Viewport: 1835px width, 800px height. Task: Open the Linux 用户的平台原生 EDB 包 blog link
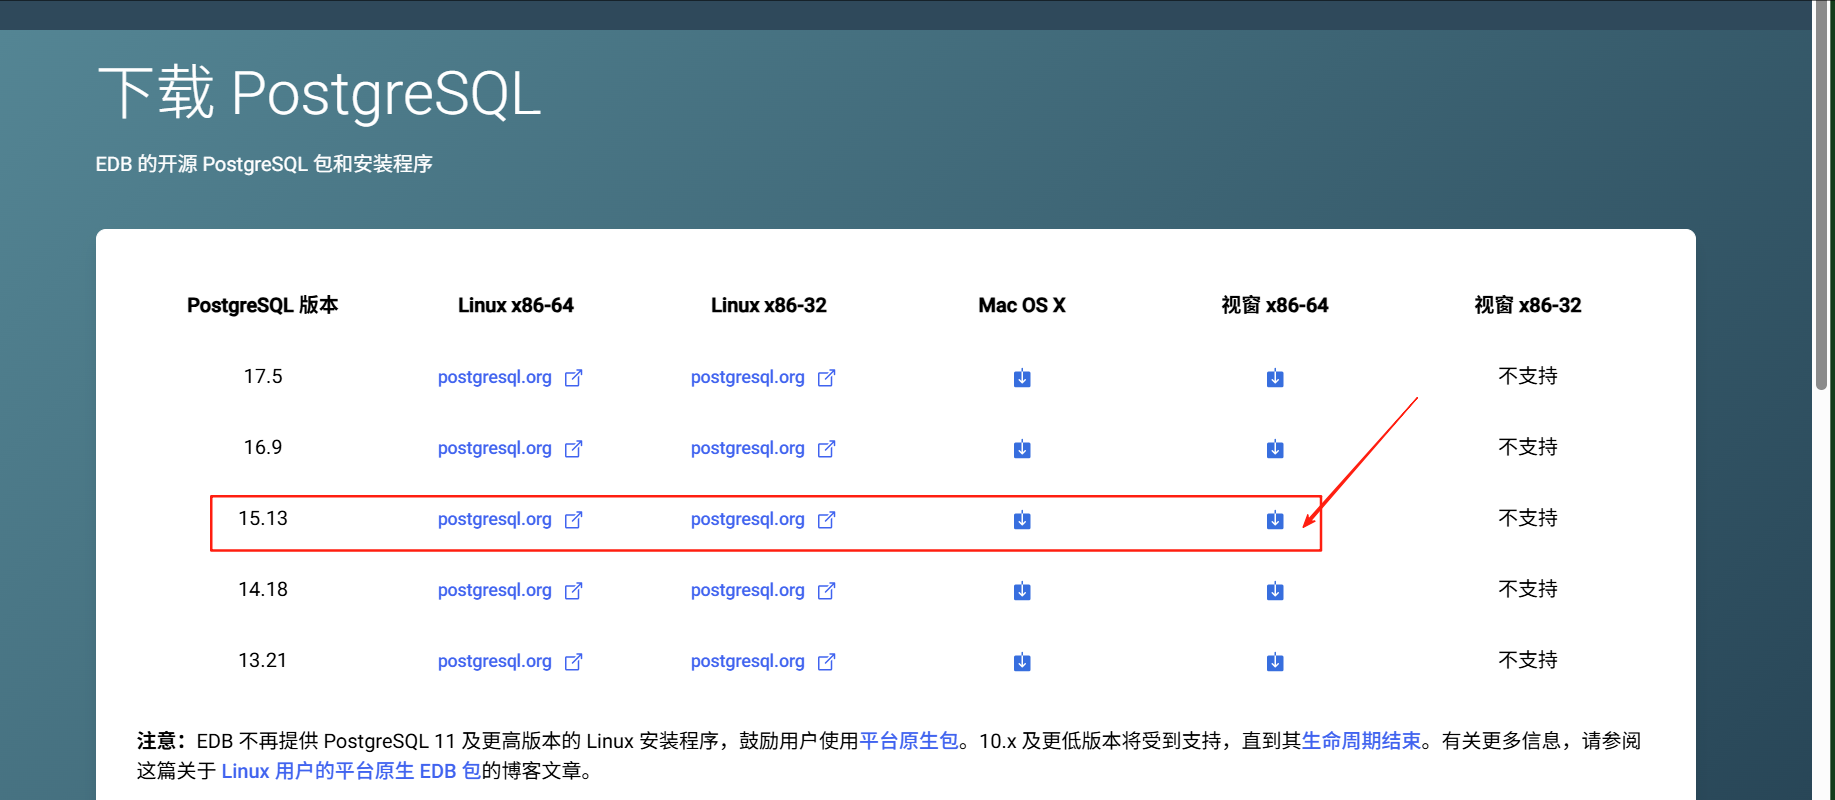pyautogui.click(x=351, y=771)
